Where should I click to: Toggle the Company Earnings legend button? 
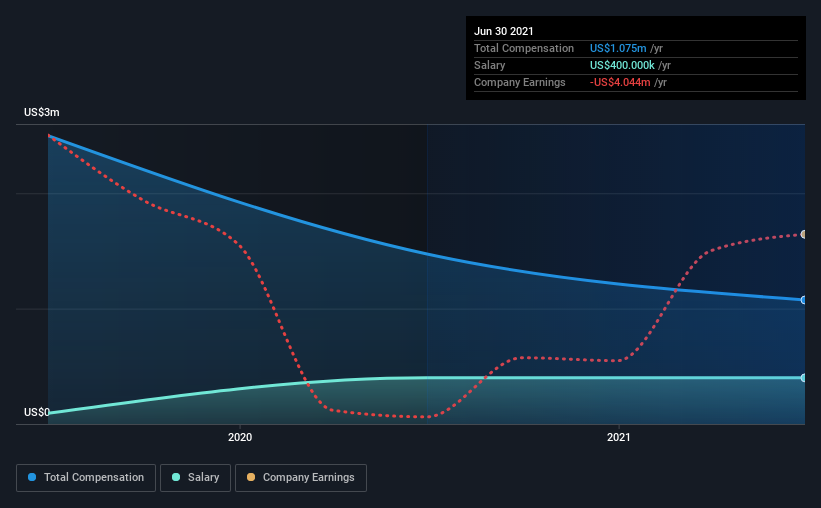[x=301, y=478]
